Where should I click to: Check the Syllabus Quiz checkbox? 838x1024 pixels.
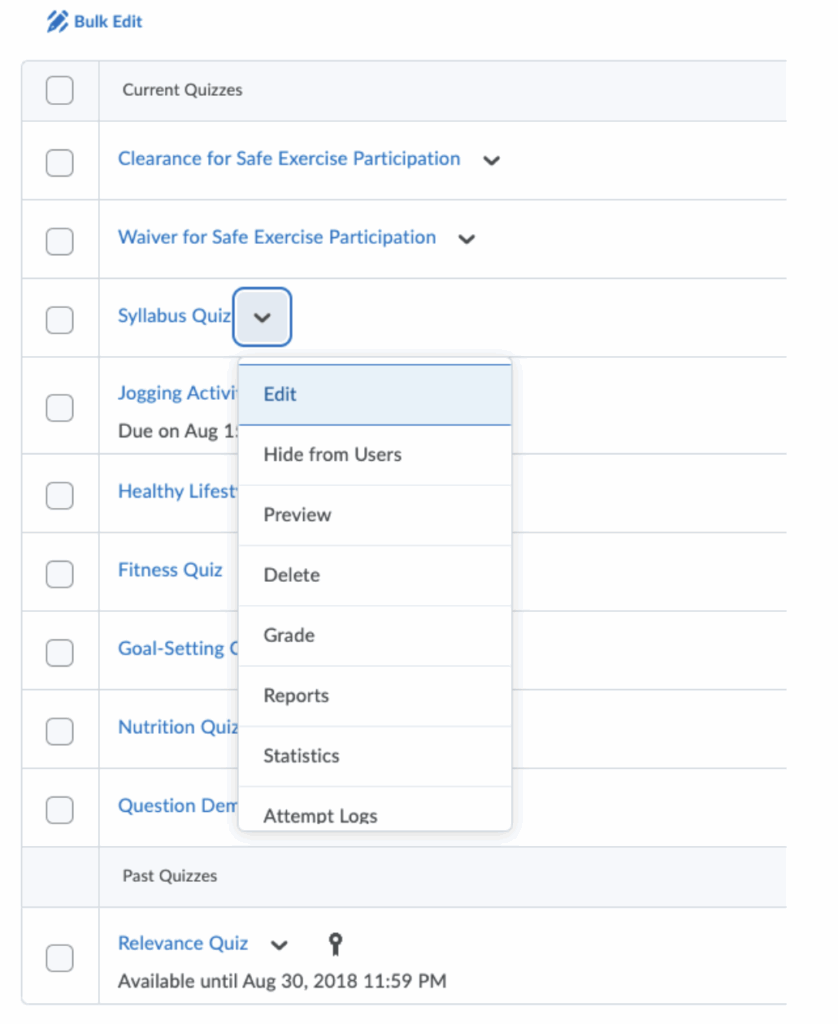pos(60,318)
